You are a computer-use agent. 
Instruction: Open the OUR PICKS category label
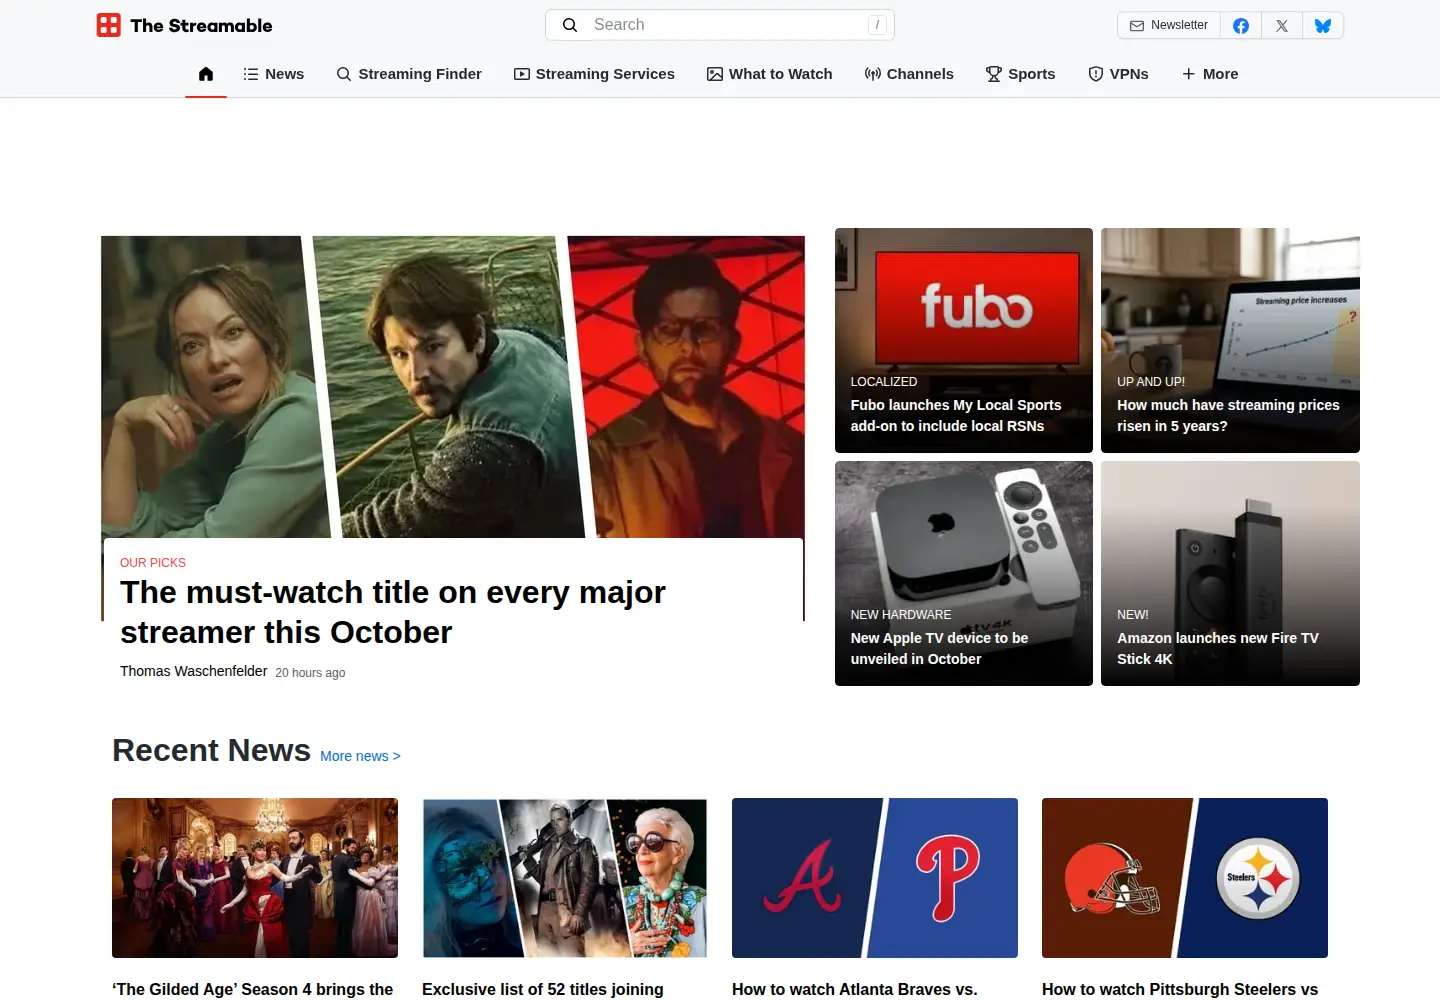tap(153, 563)
